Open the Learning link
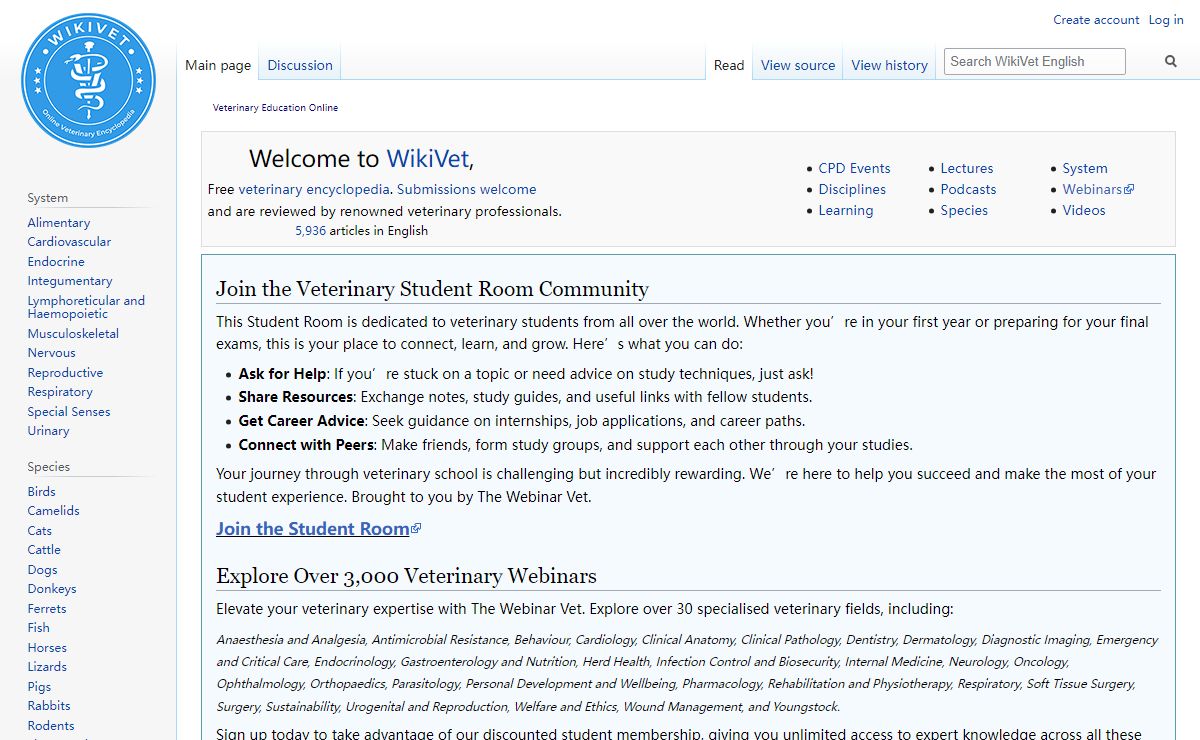1200x740 pixels. [846, 210]
